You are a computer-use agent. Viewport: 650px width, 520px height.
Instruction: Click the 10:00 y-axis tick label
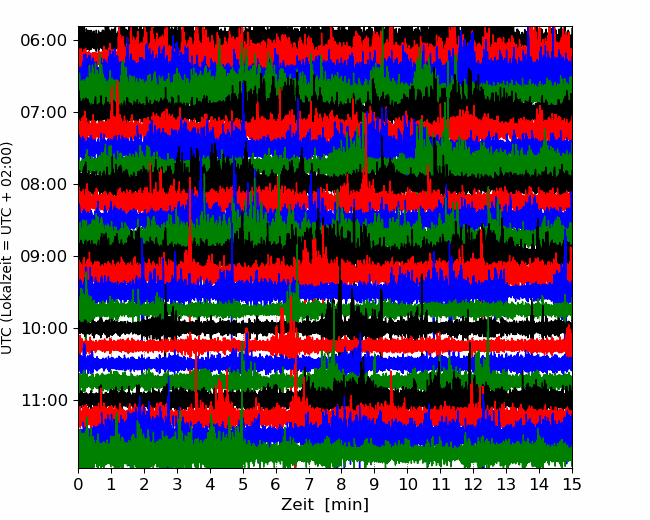tap(44, 328)
